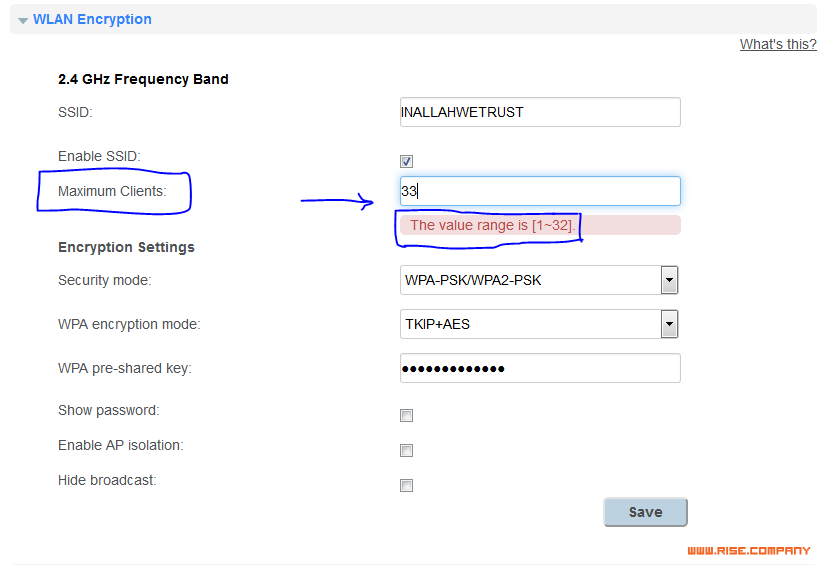Open the What's this? help link
Screen dimensions: 822x565
click(x=778, y=45)
